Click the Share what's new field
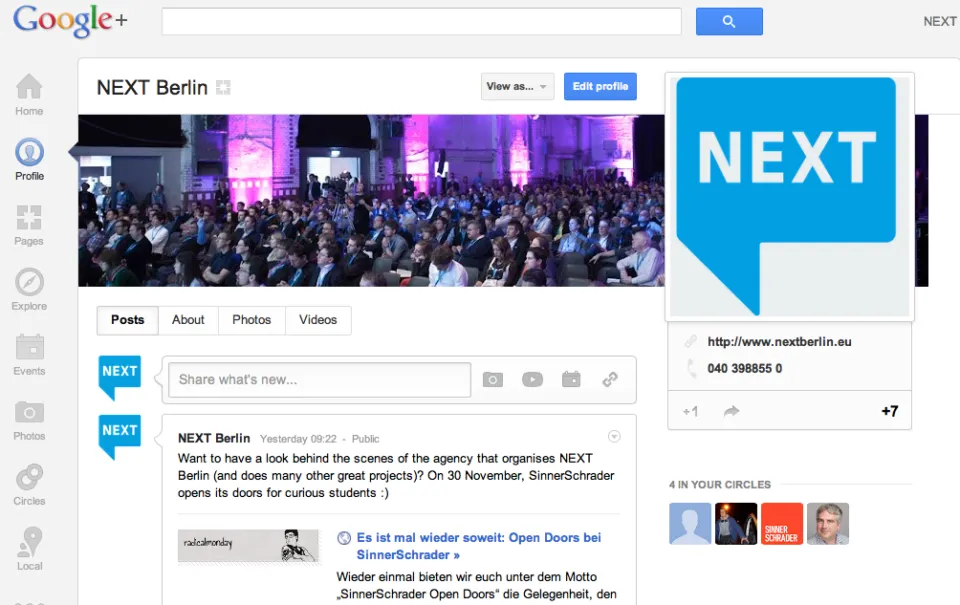The width and height of the screenshot is (960, 605). 320,380
